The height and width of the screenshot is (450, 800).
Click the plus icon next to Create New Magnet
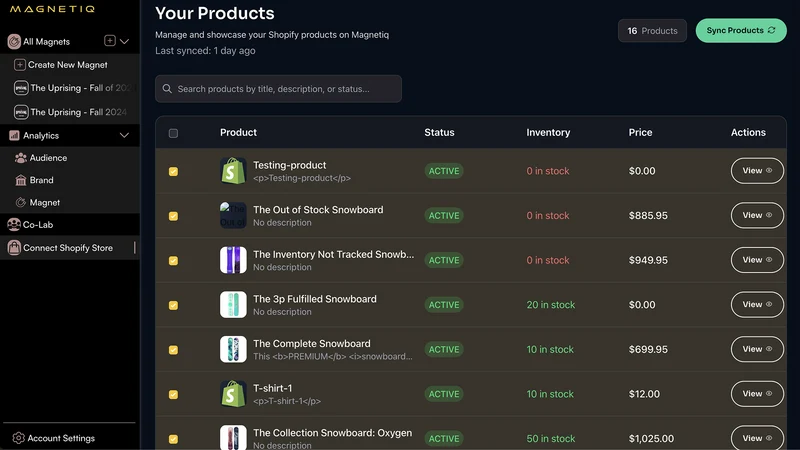point(20,65)
